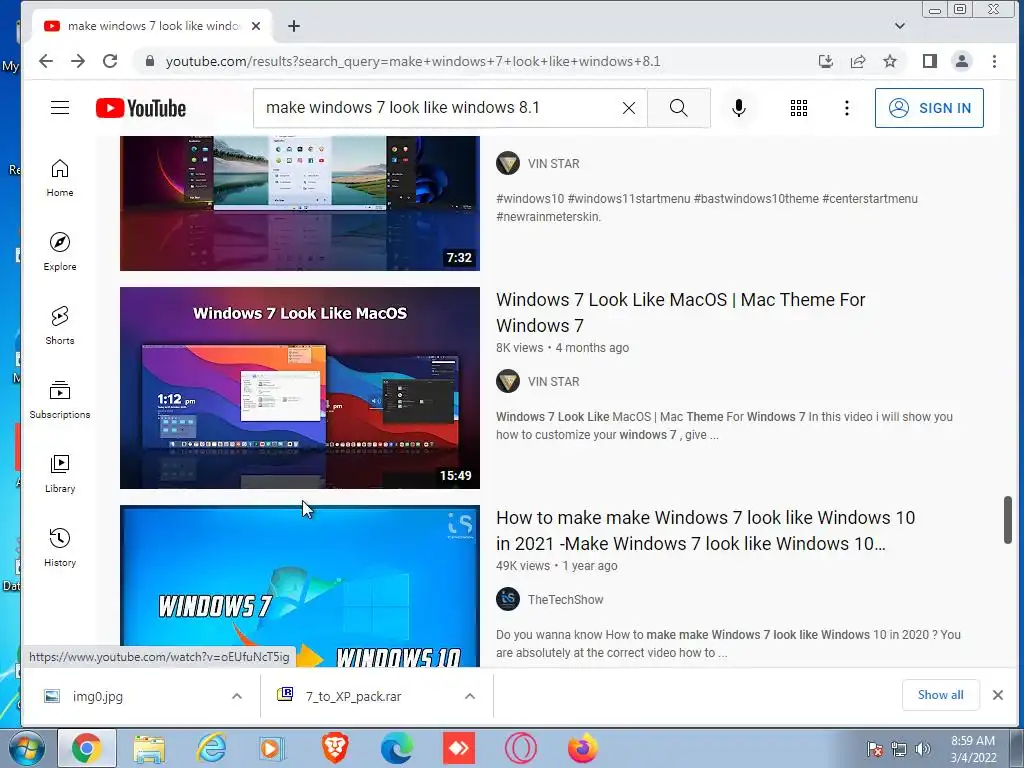Open the downloaded img0.jpg file
The width and height of the screenshot is (1024, 768).
click(x=97, y=696)
